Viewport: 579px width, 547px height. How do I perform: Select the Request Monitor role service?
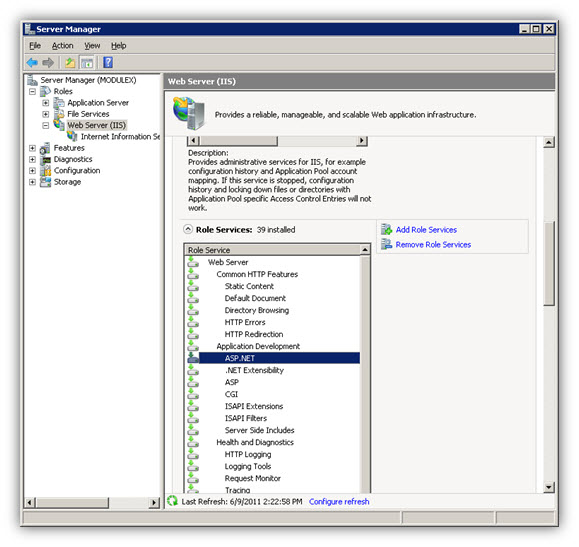(253, 478)
